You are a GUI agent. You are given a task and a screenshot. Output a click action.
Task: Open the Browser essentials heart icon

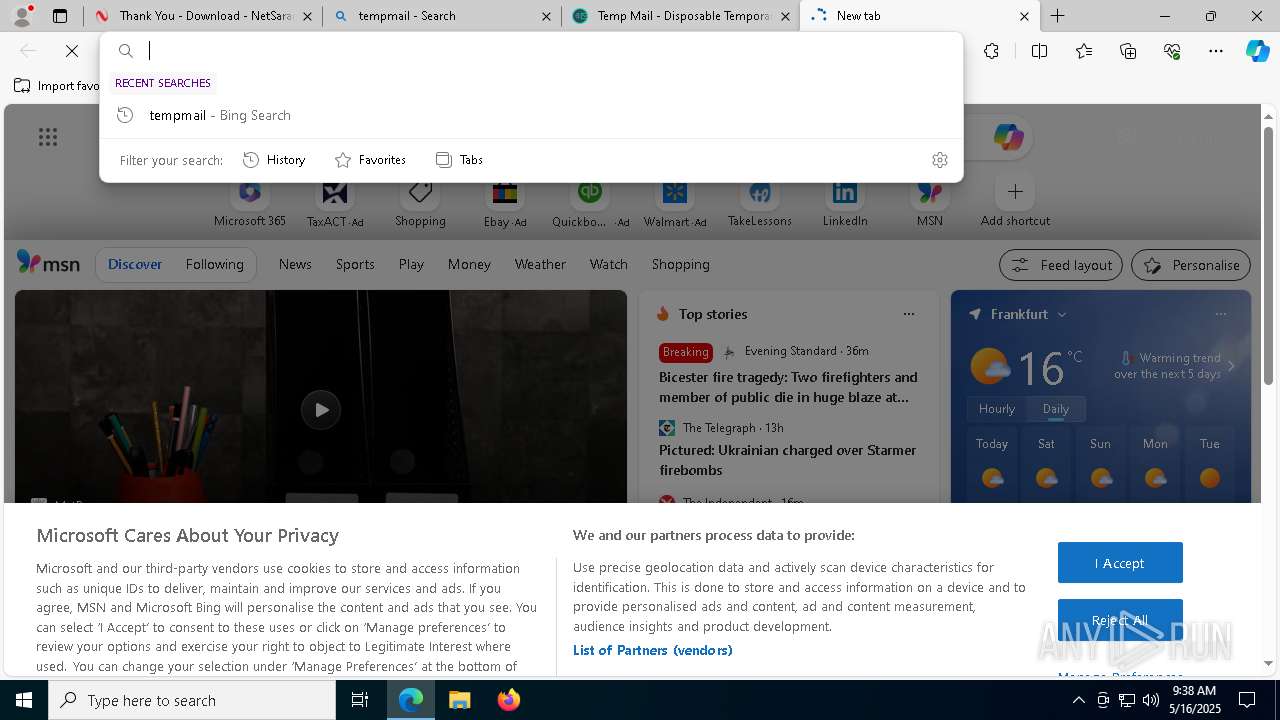pos(1172,51)
